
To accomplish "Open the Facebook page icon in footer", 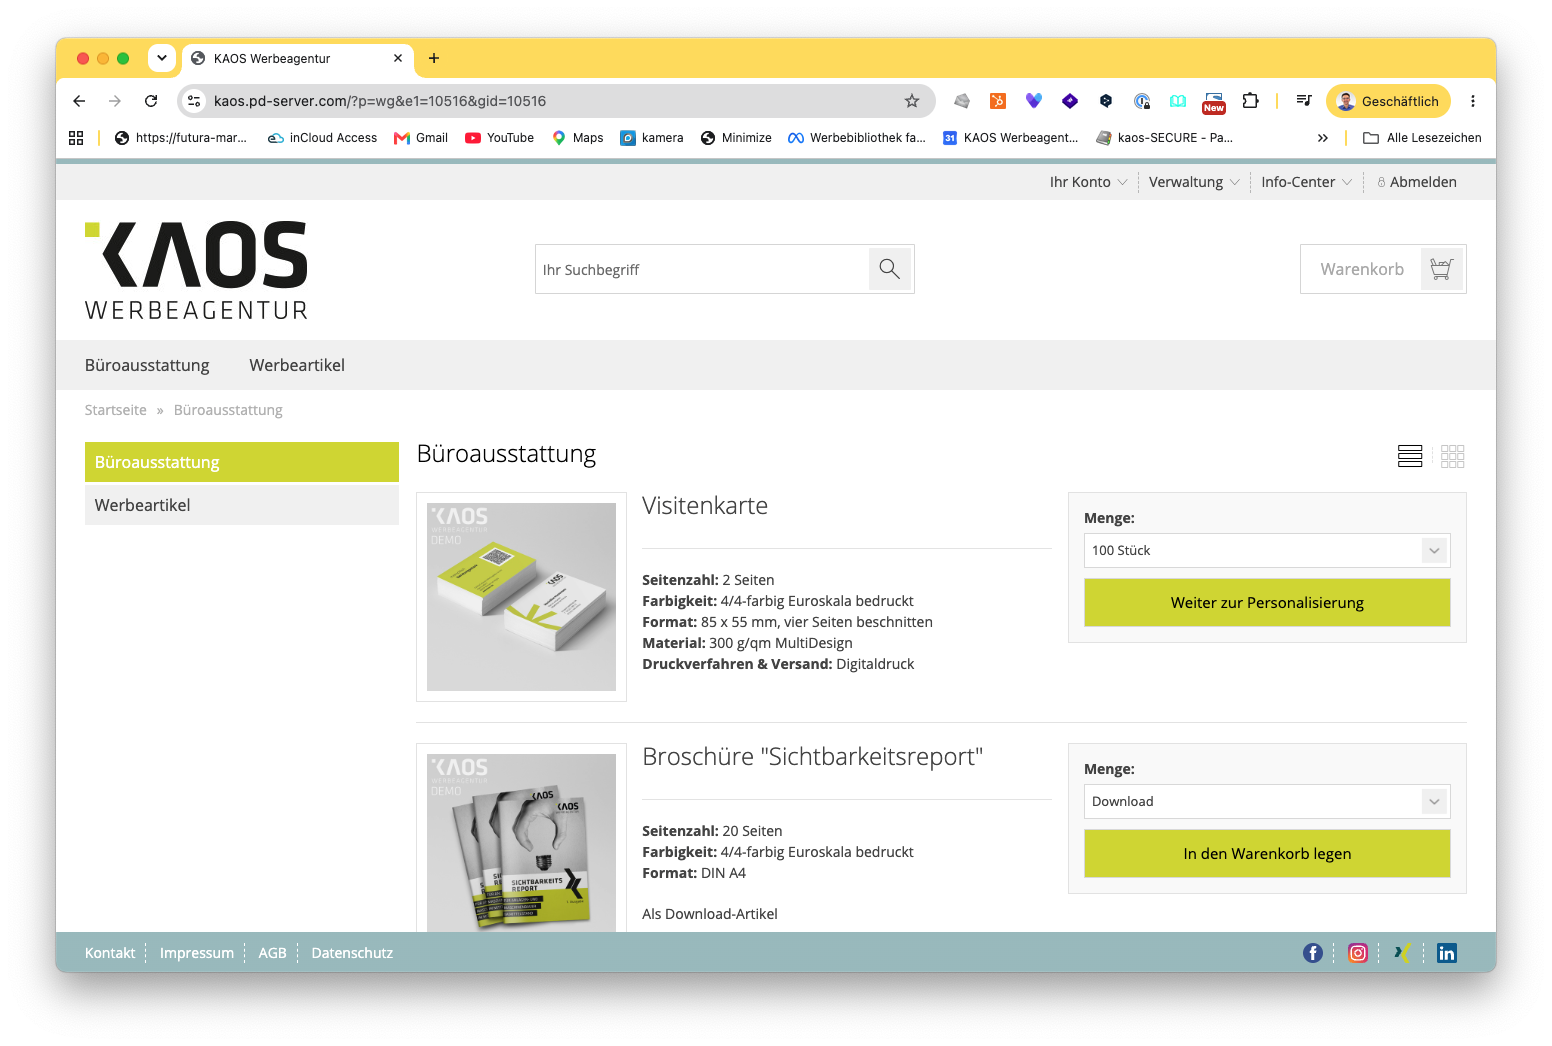I will coord(1313,953).
